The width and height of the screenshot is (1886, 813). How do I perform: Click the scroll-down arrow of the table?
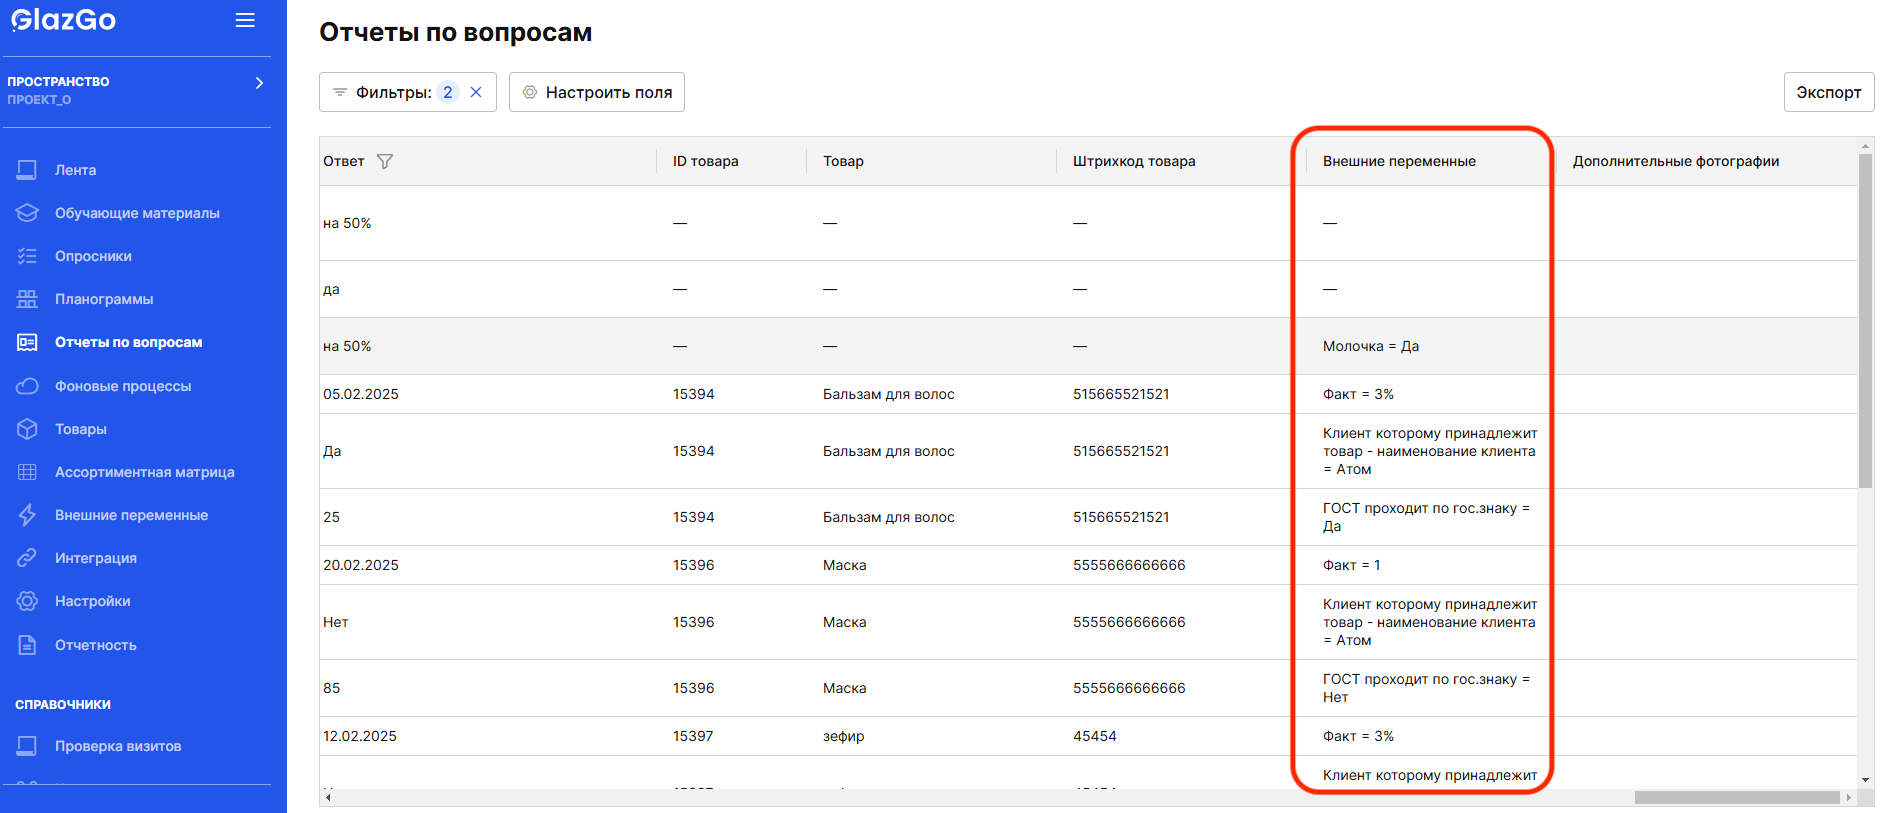1865,780
